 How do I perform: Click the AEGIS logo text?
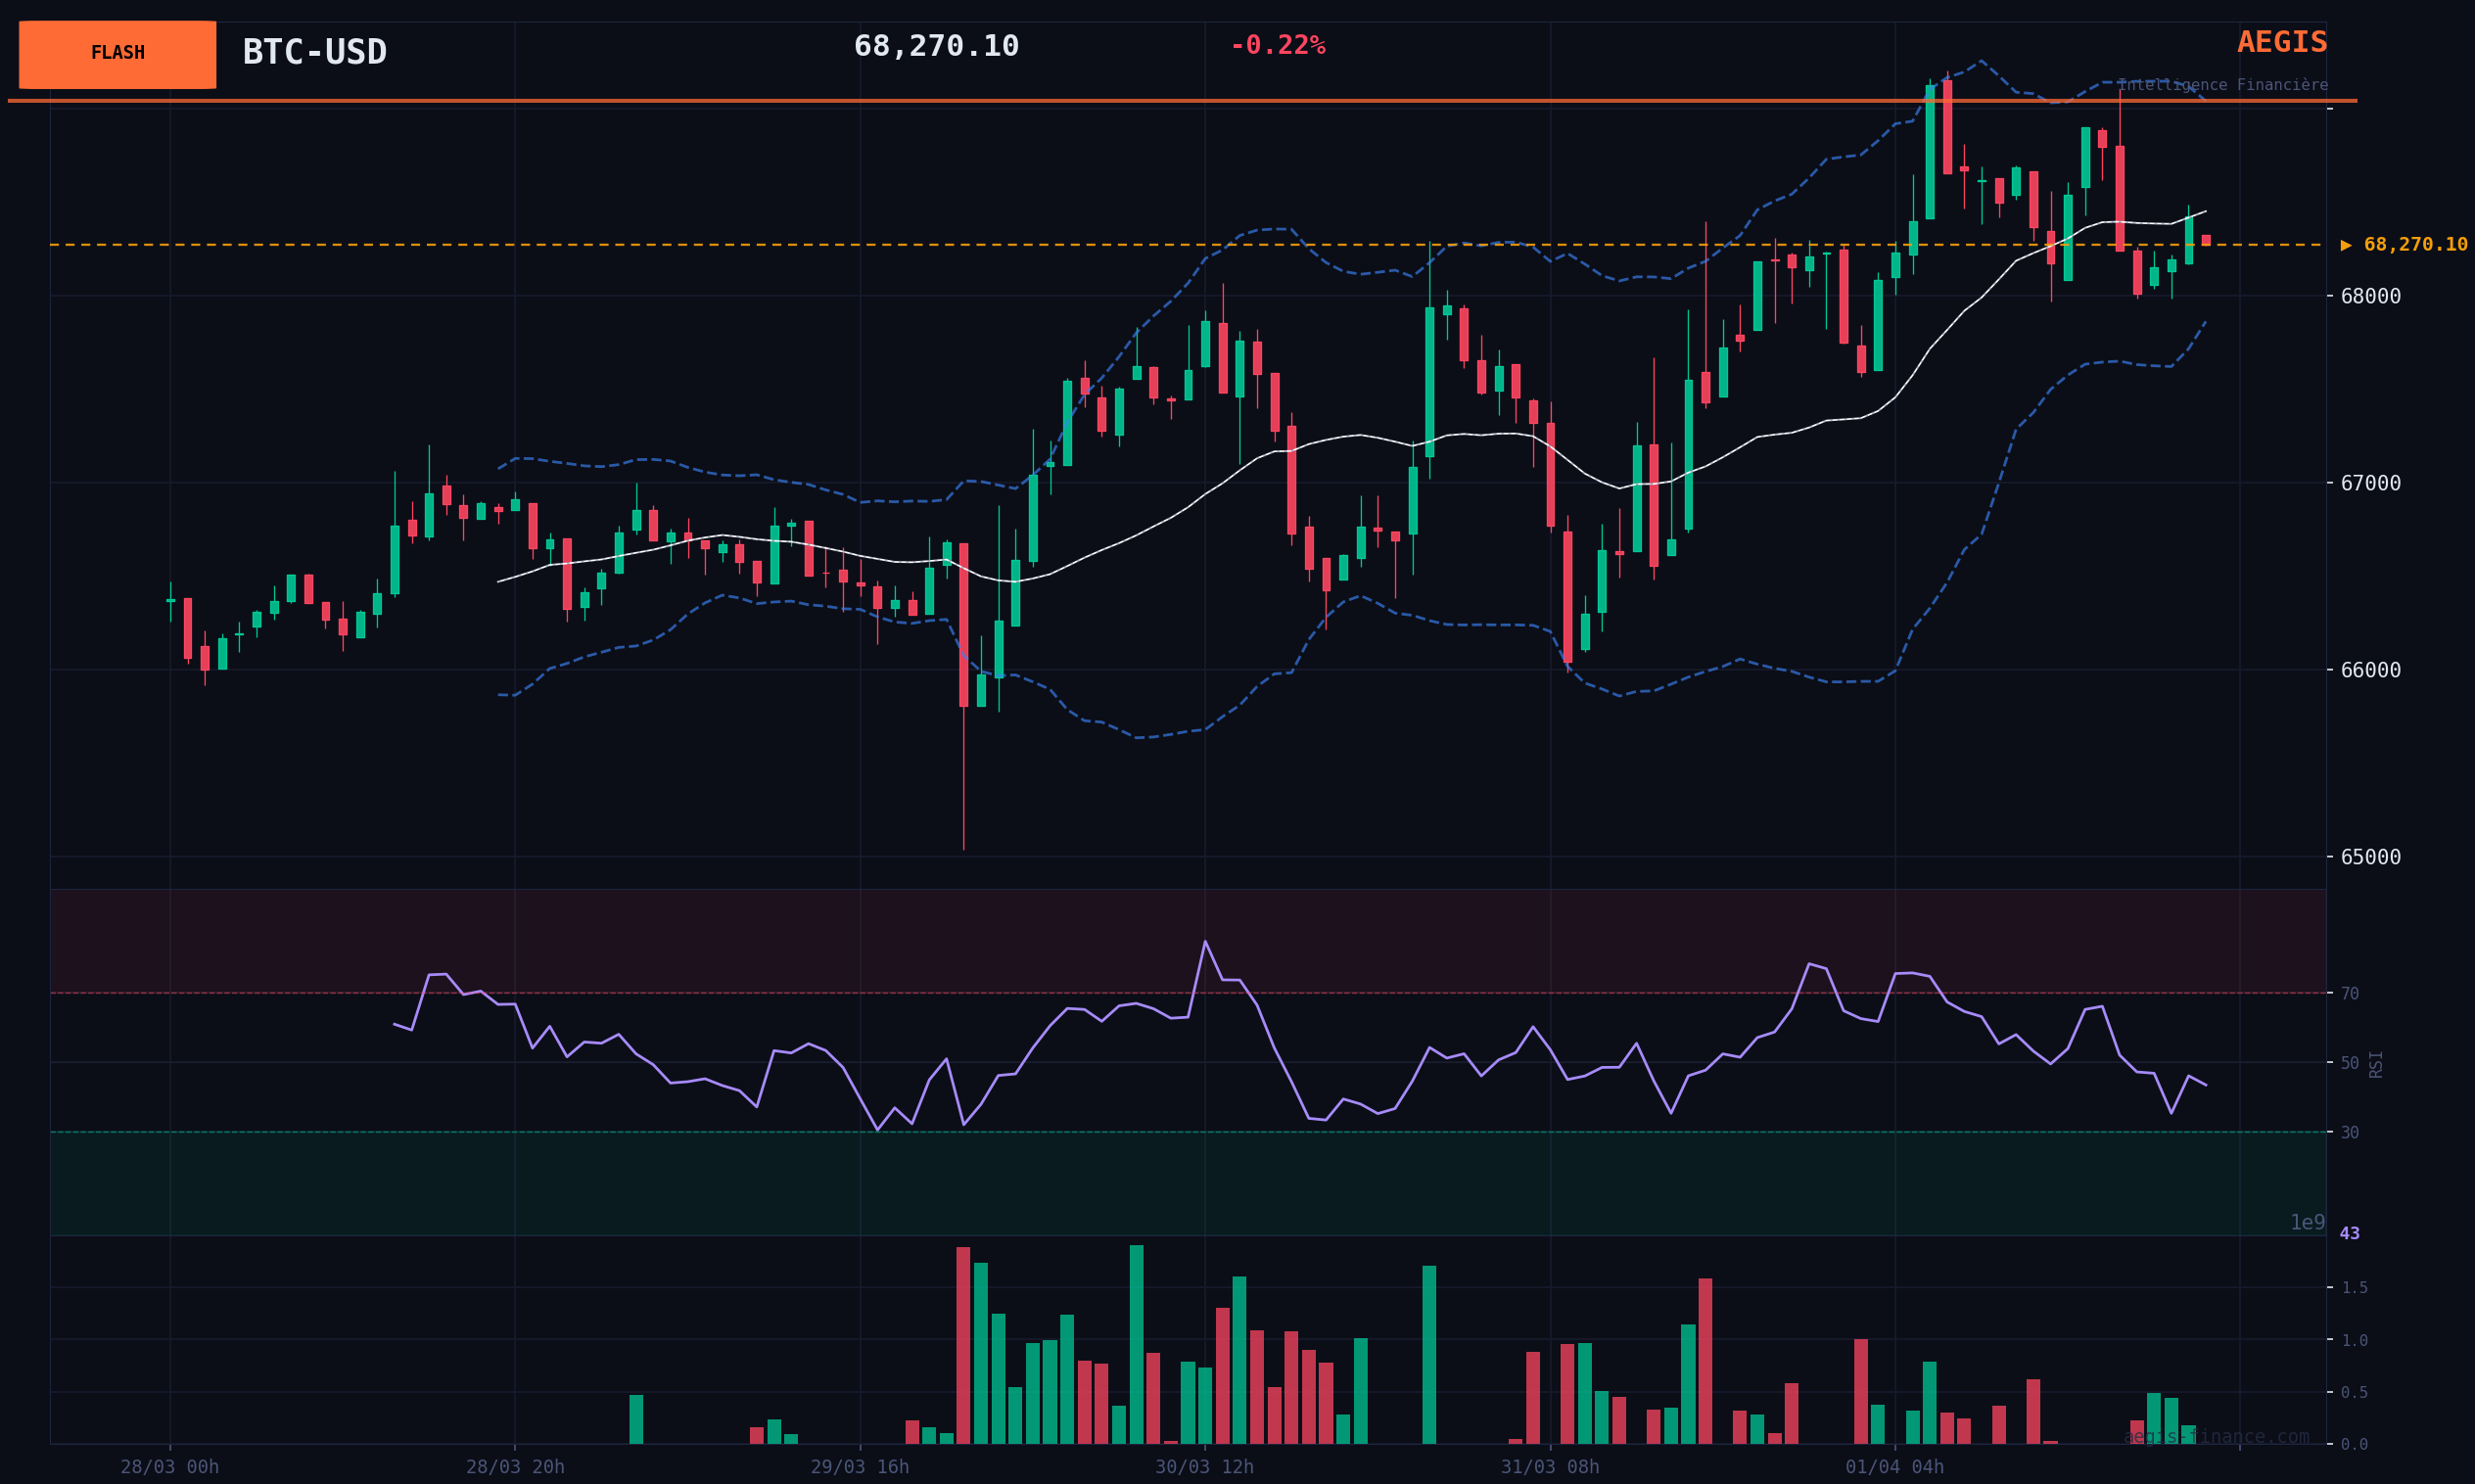click(2281, 43)
